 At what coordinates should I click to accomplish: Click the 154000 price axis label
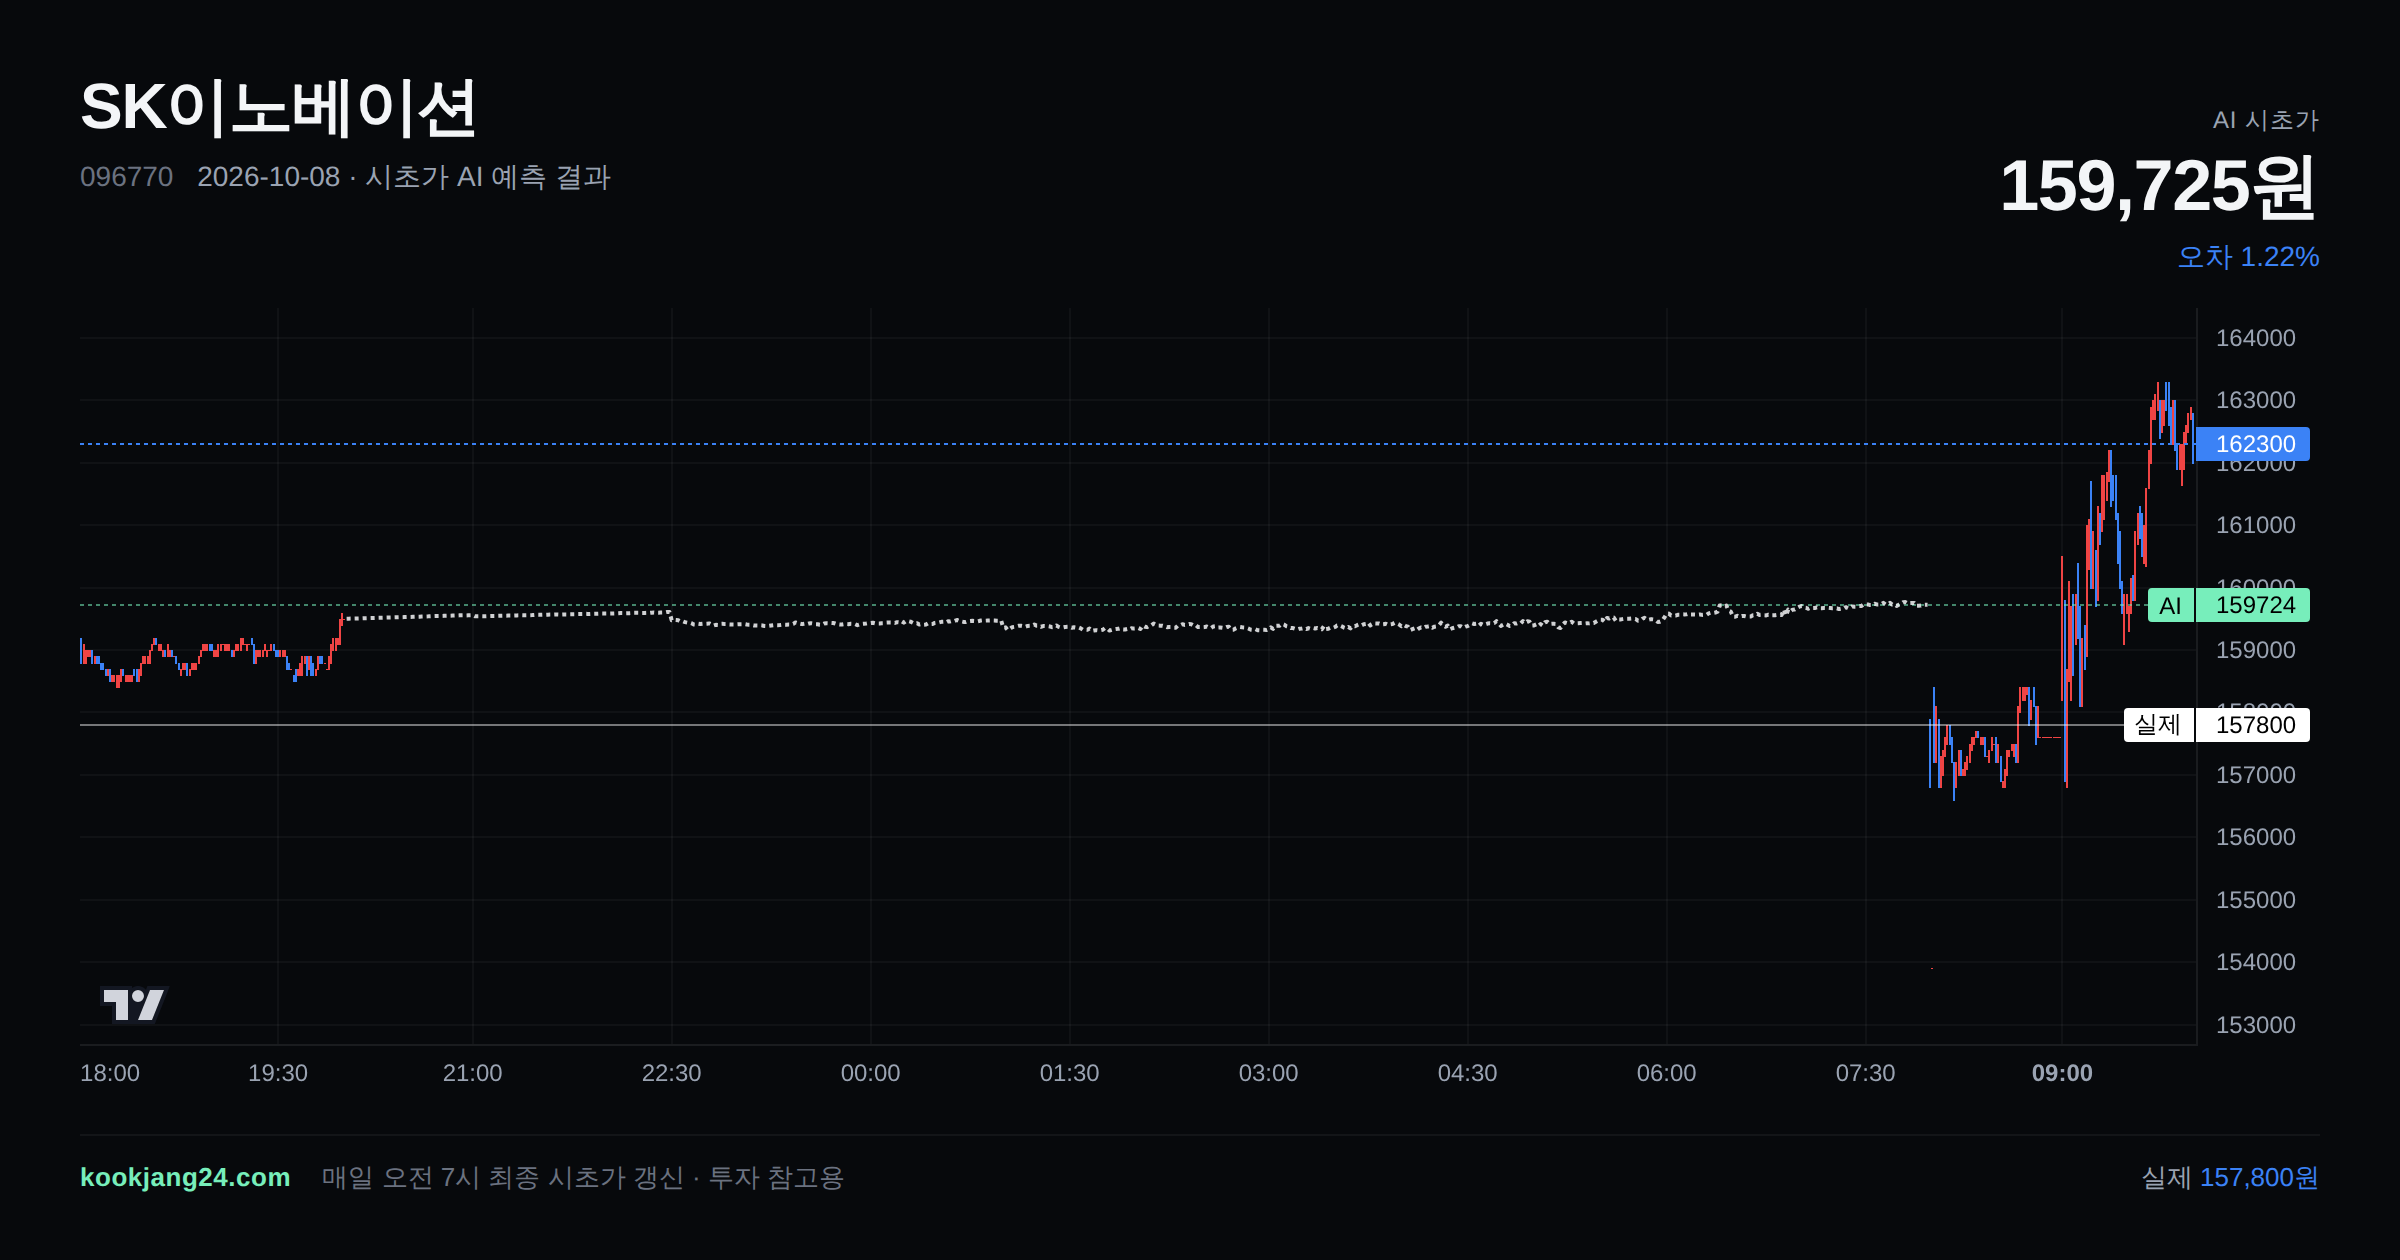point(2255,962)
